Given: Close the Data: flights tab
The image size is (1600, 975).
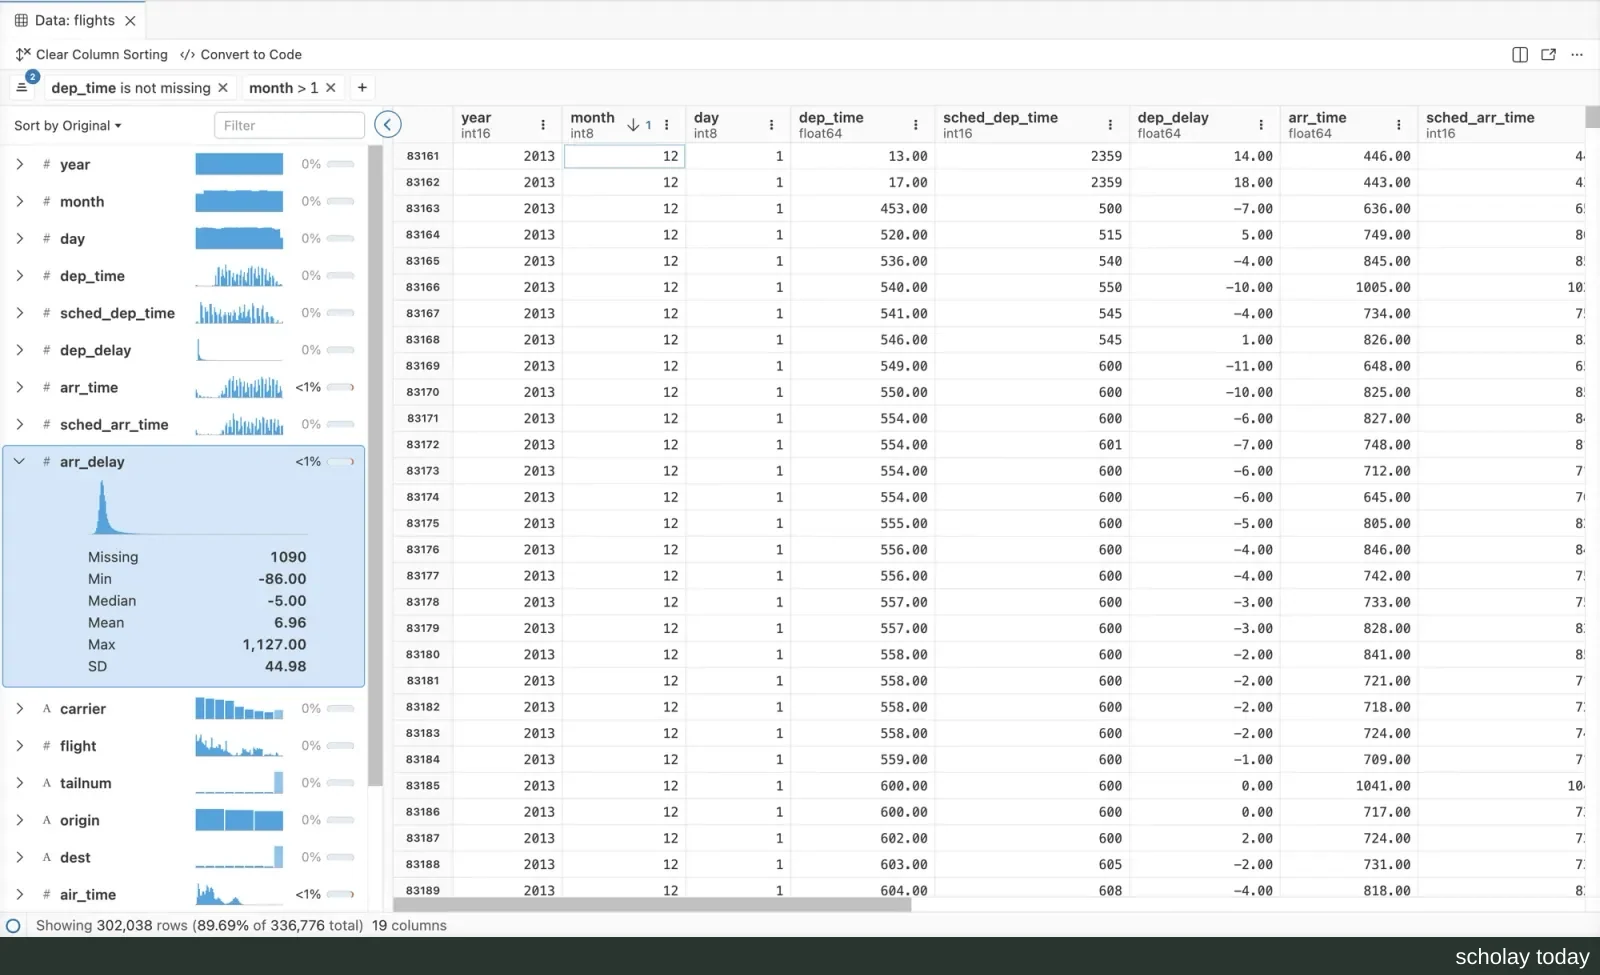Looking at the screenshot, I should tap(130, 20).
